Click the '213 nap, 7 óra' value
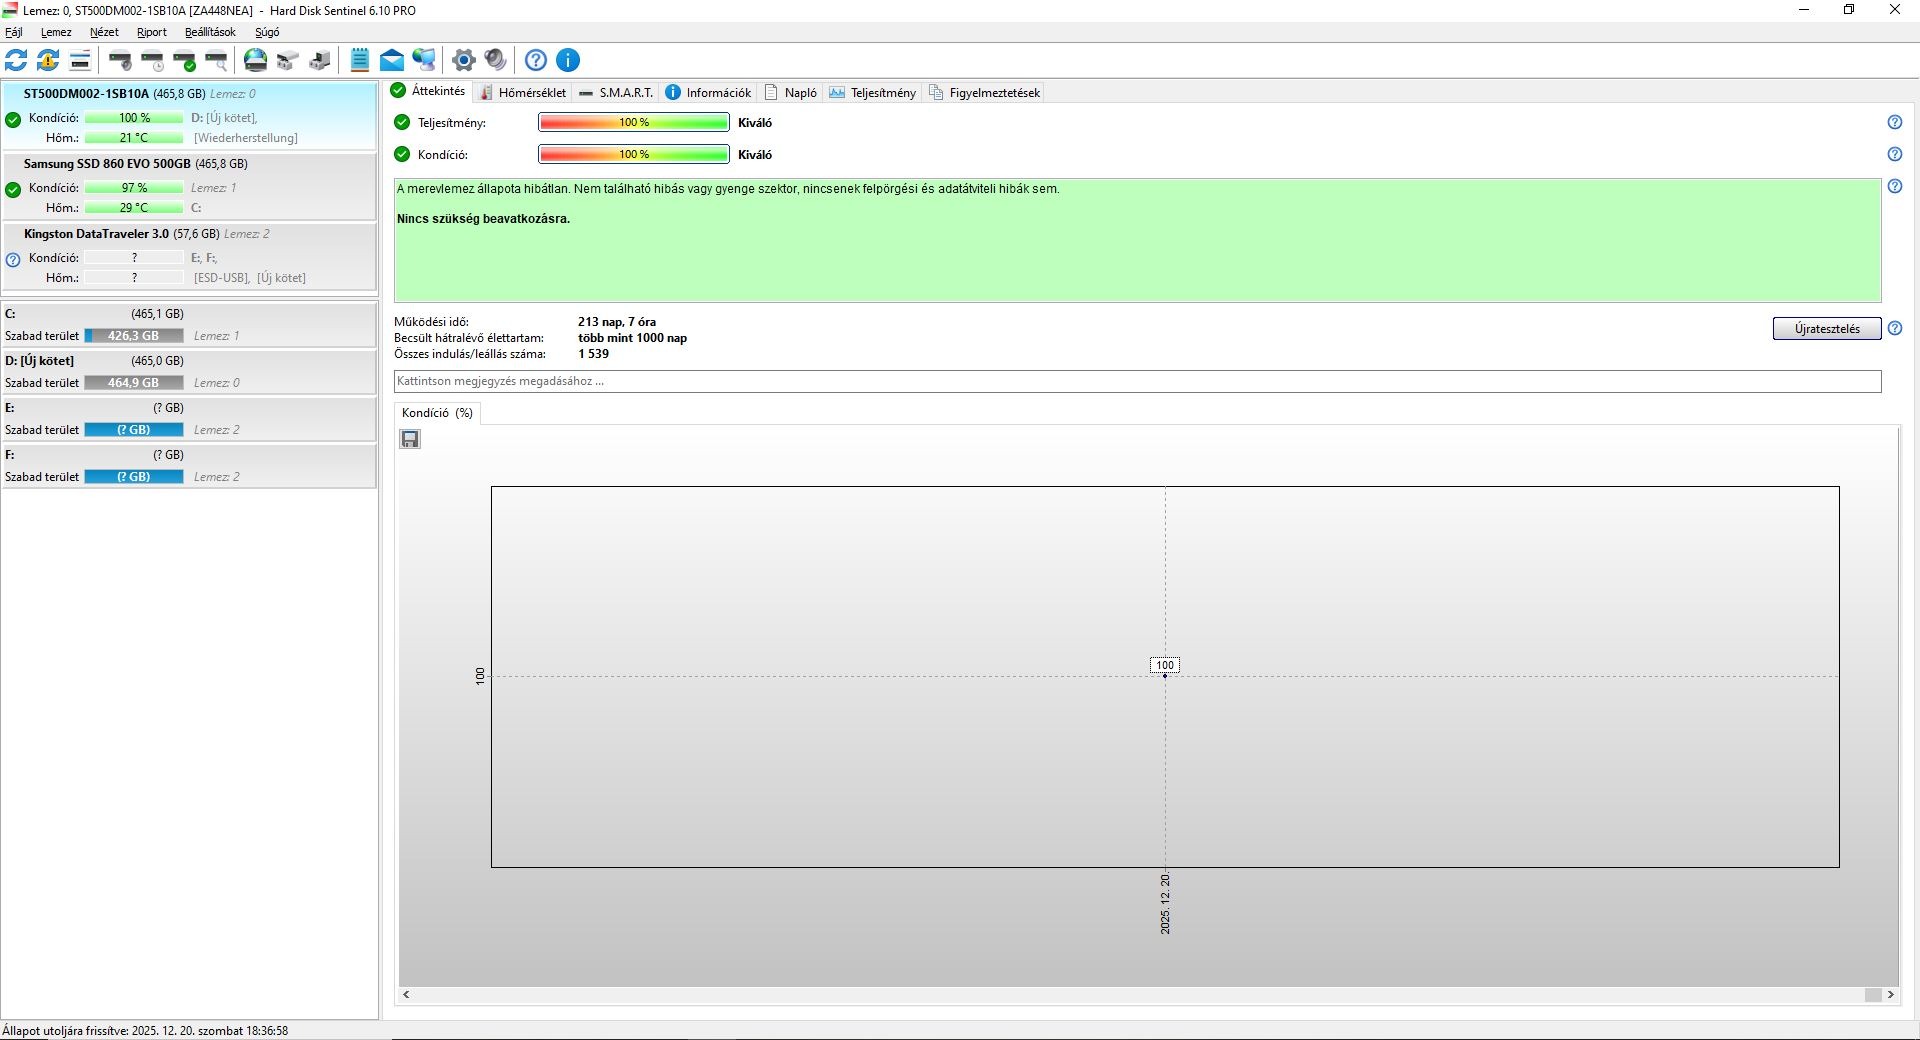The height and width of the screenshot is (1040, 1920). (x=617, y=322)
